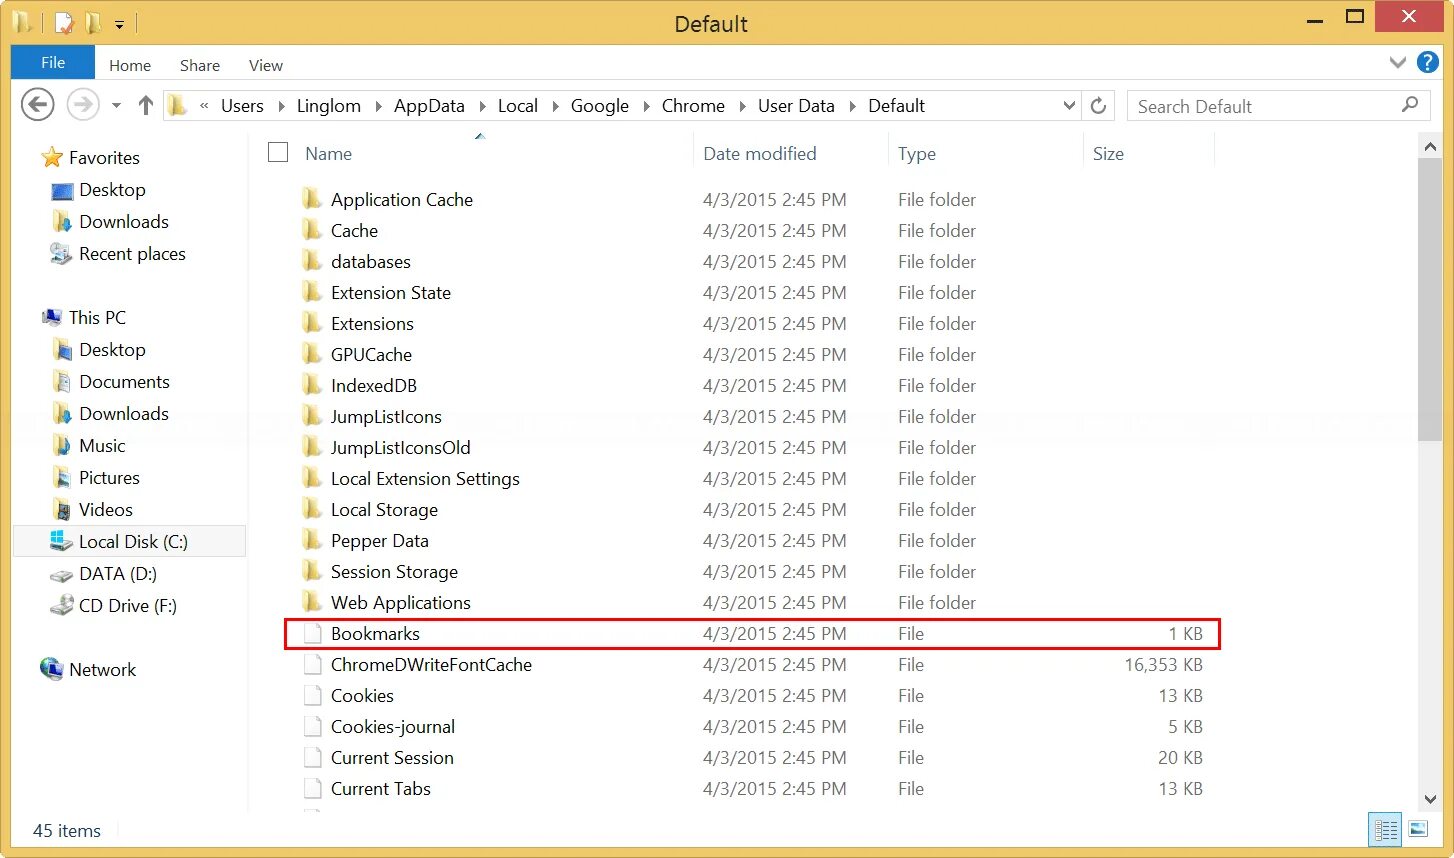Select the databases folder name
Image resolution: width=1454 pixels, height=858 pixels.
point(371,261)
